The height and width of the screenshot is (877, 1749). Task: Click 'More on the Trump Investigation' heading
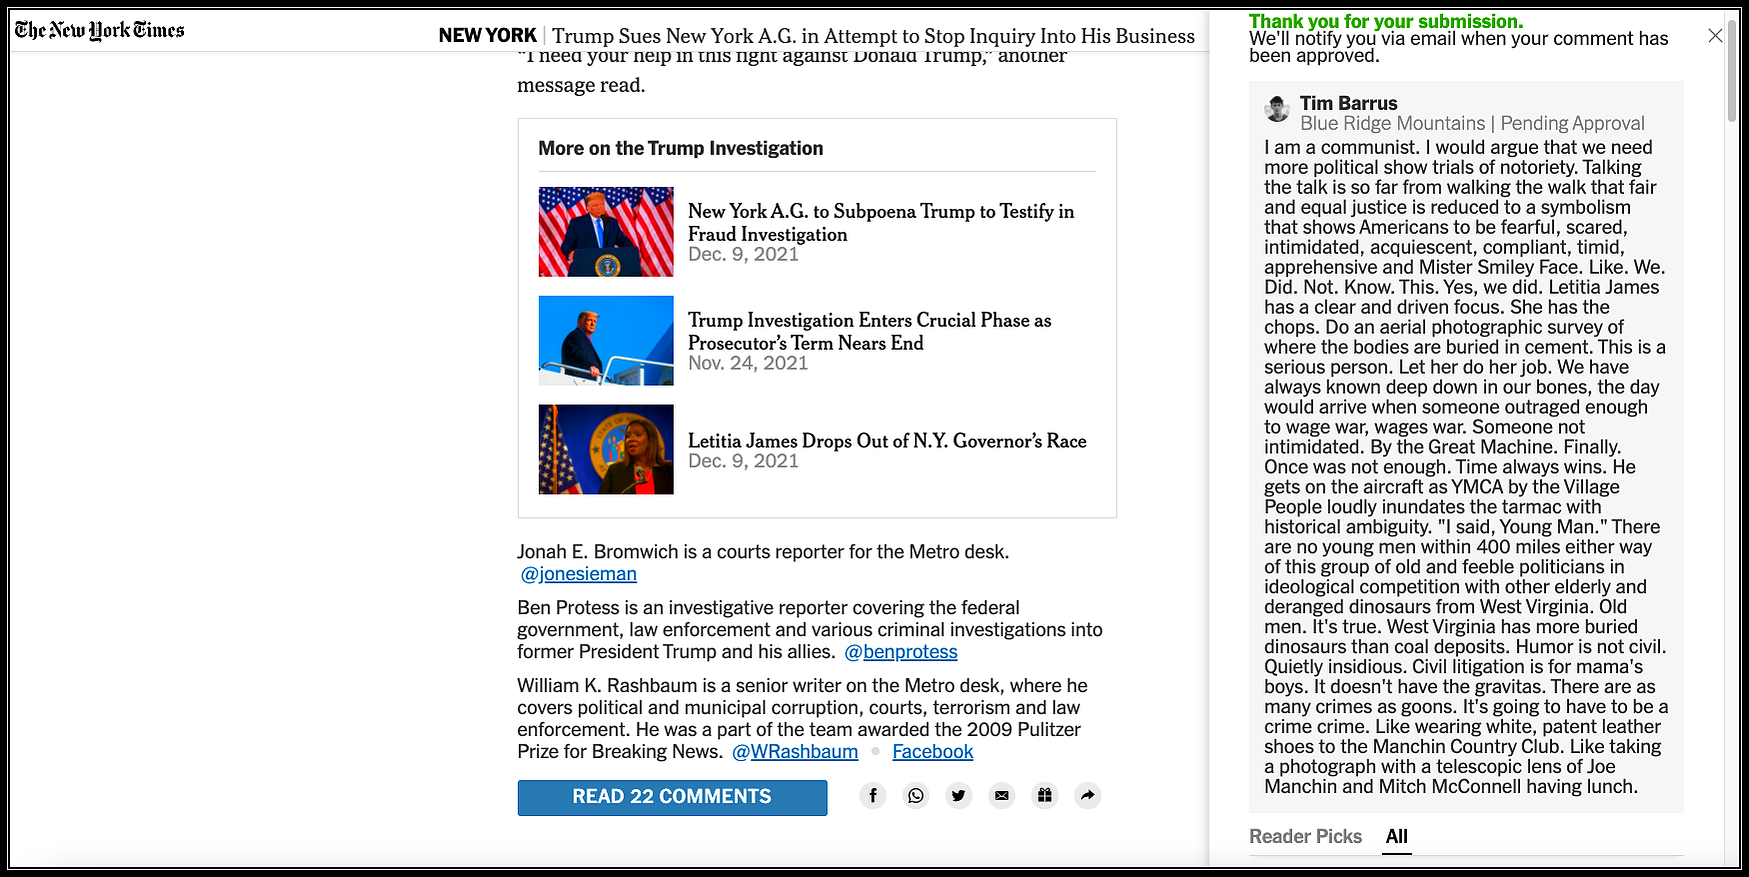681,148
